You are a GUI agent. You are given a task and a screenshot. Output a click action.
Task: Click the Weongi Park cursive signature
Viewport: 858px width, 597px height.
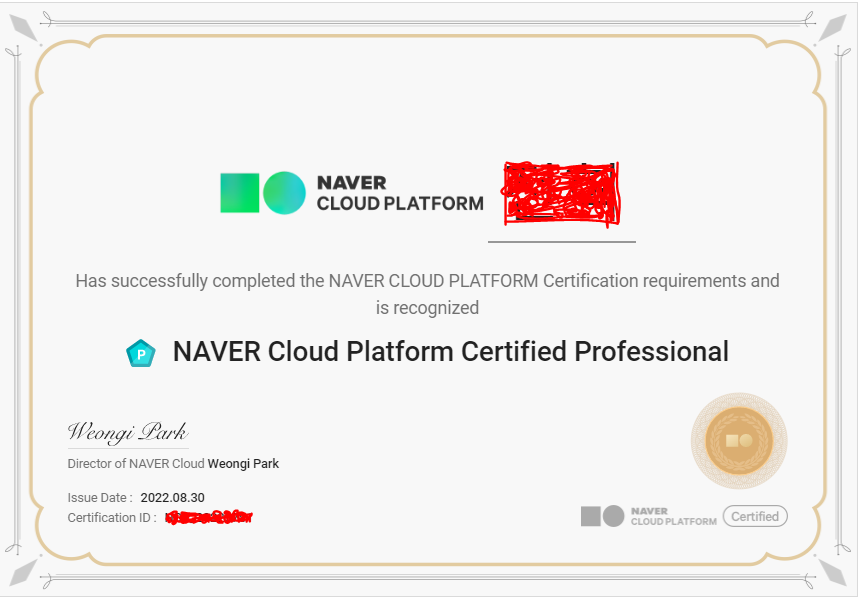[128, 432]
